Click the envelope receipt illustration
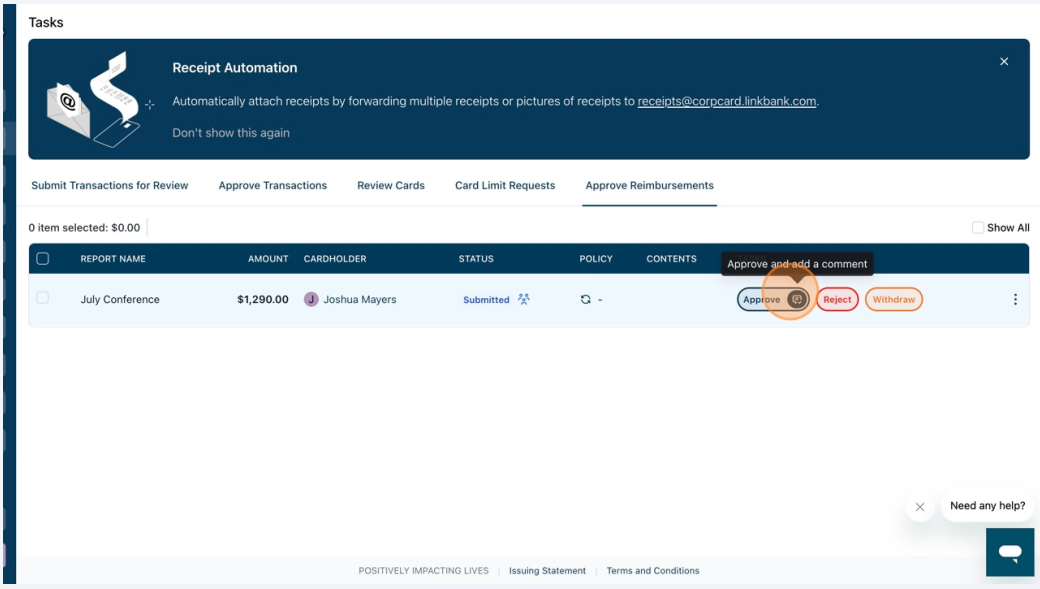 tap(94, 99)
